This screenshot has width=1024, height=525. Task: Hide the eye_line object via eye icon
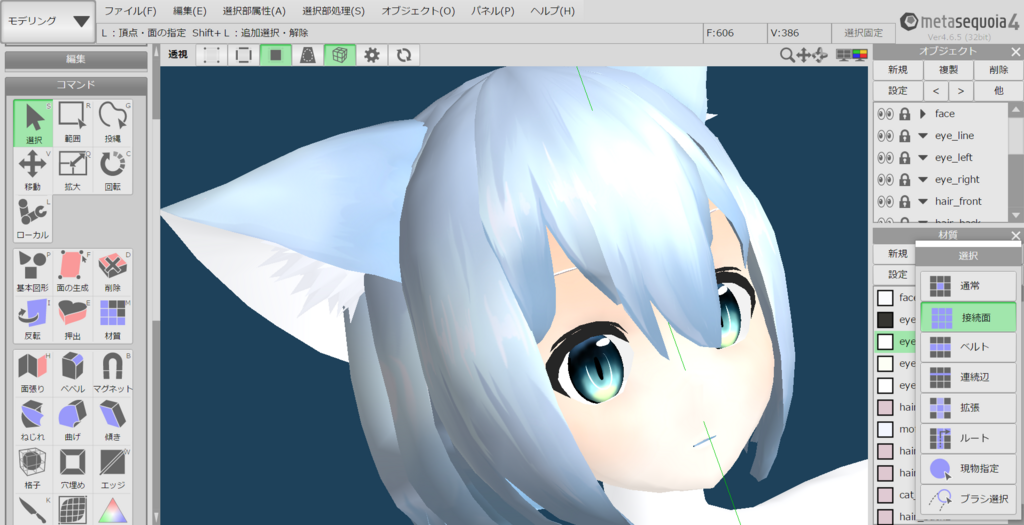(x=886, y=136)
